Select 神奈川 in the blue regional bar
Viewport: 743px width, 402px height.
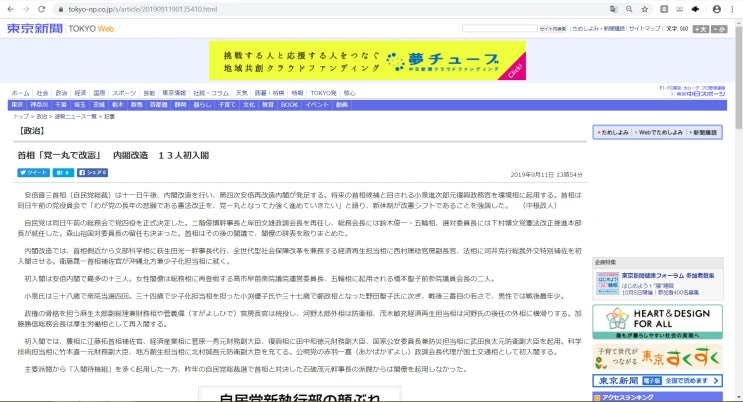[x=39, y=105]
